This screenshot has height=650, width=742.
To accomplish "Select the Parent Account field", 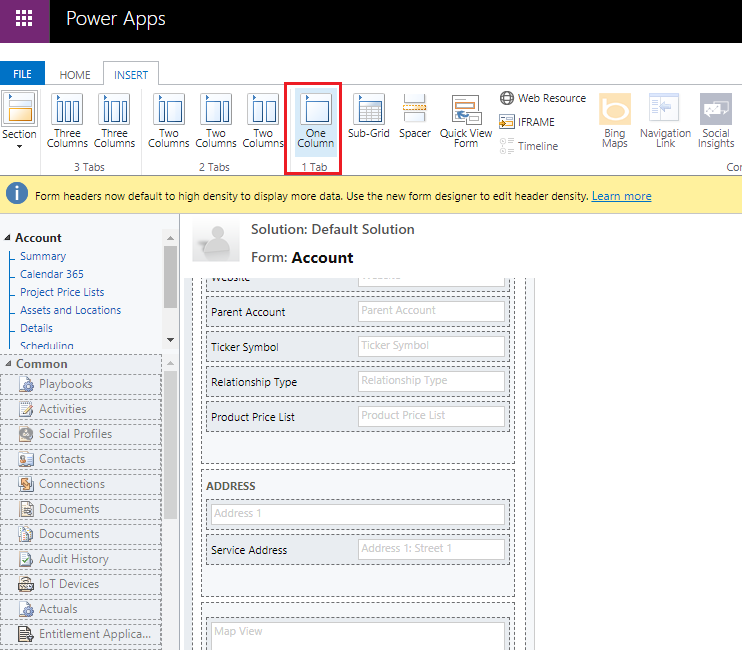I will (358, 312).
